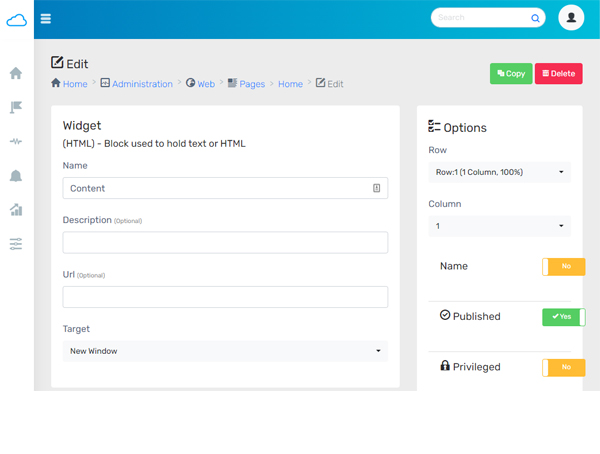Click the Widget heading text
This screenshot has width=600, height=454.
(x=82, y=126)
